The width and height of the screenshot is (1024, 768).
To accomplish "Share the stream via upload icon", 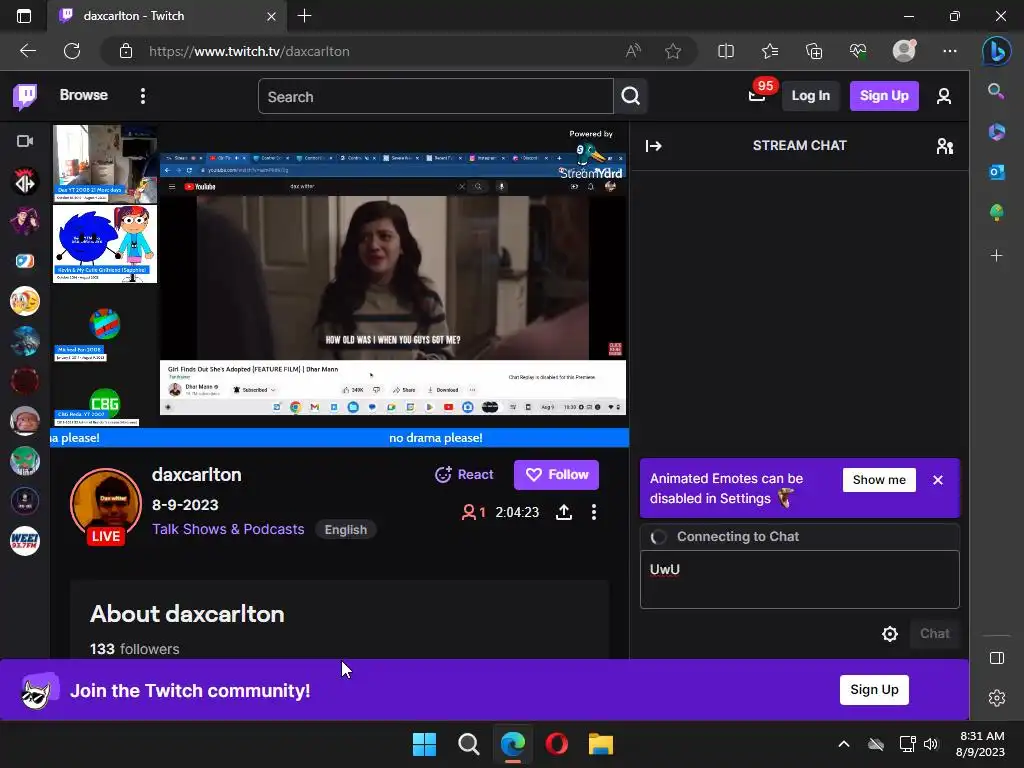I will pyautogui.click(x=564, y=512).
